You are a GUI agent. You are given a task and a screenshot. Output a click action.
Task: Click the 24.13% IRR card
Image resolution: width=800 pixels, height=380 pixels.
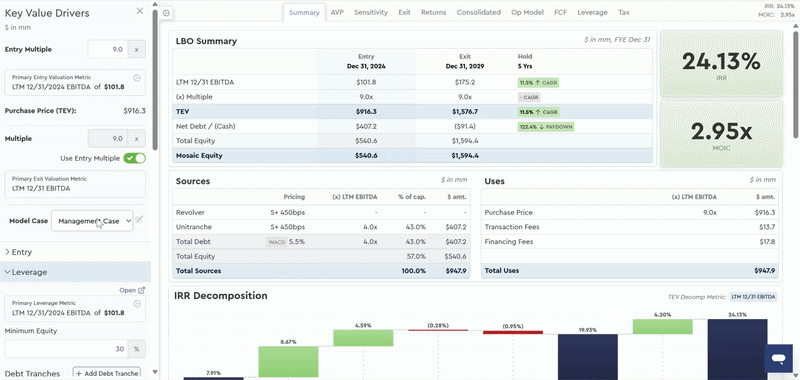point(721,64)
